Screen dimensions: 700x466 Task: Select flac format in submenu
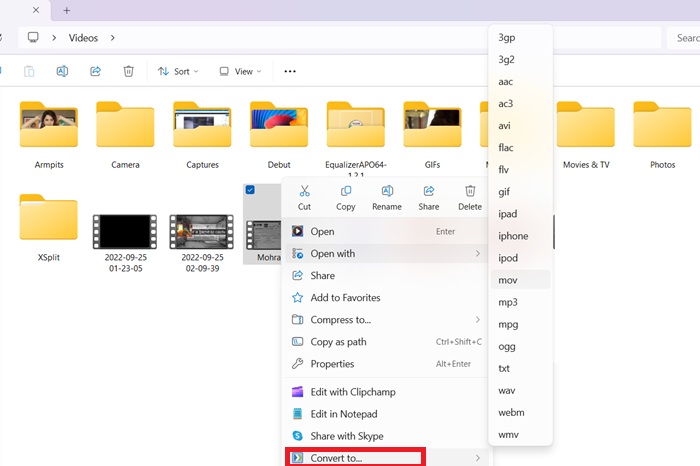coord(521,148)
